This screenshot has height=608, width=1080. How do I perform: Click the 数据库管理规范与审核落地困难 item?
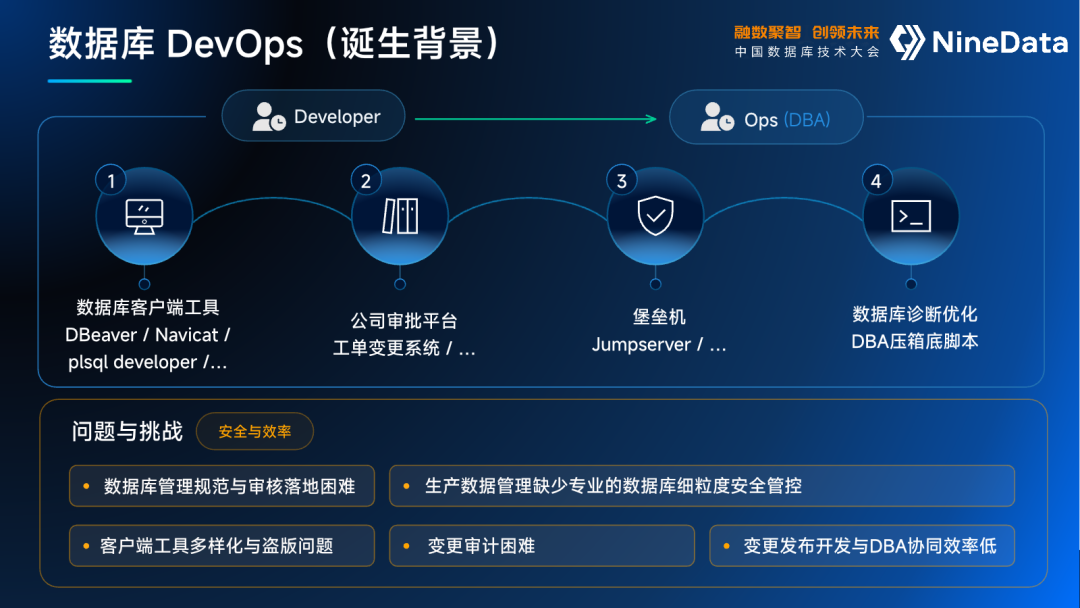pos(222,486)
